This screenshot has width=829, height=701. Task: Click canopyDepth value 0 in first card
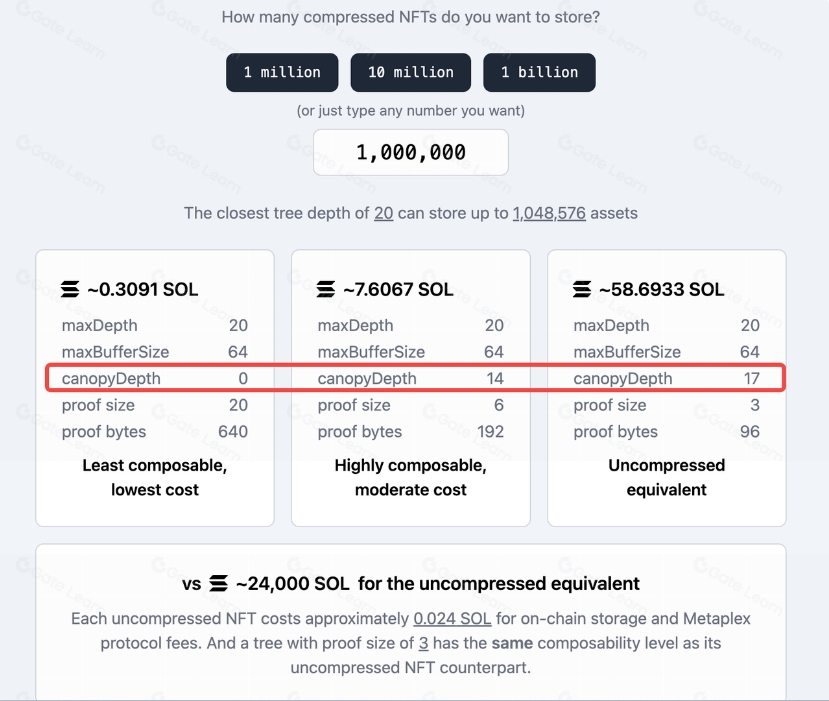[x=243, y=379]
